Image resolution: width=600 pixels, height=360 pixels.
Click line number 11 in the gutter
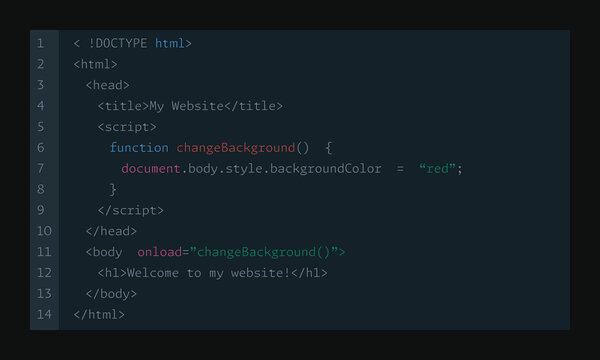[x=44, y=252]
